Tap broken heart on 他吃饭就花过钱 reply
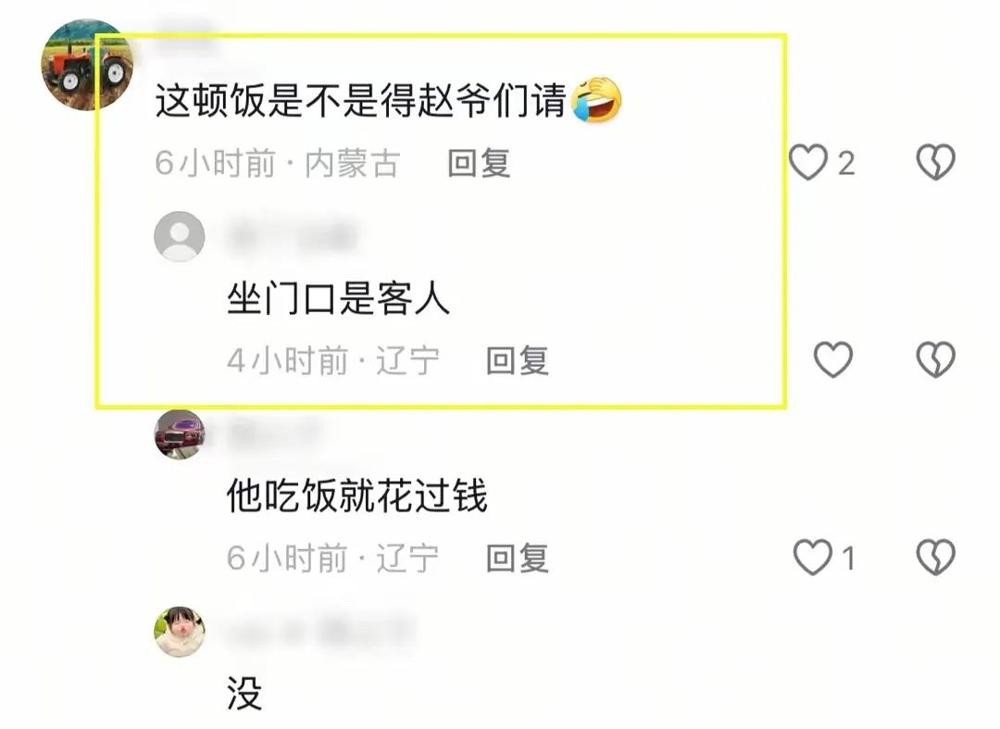 [936, 557]
